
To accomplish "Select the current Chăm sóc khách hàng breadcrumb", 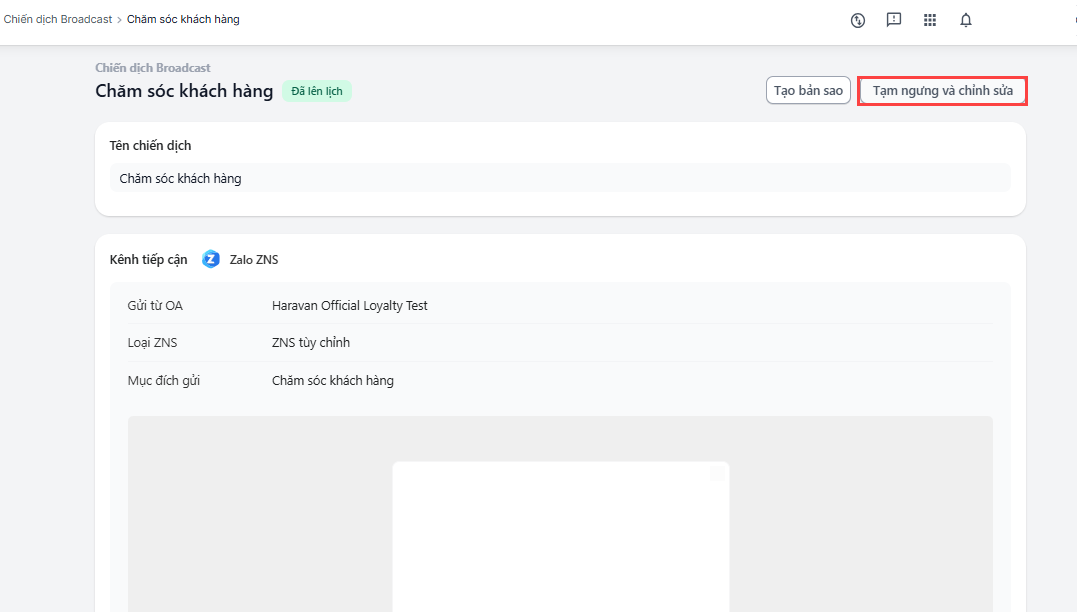I will pos(183,19).
